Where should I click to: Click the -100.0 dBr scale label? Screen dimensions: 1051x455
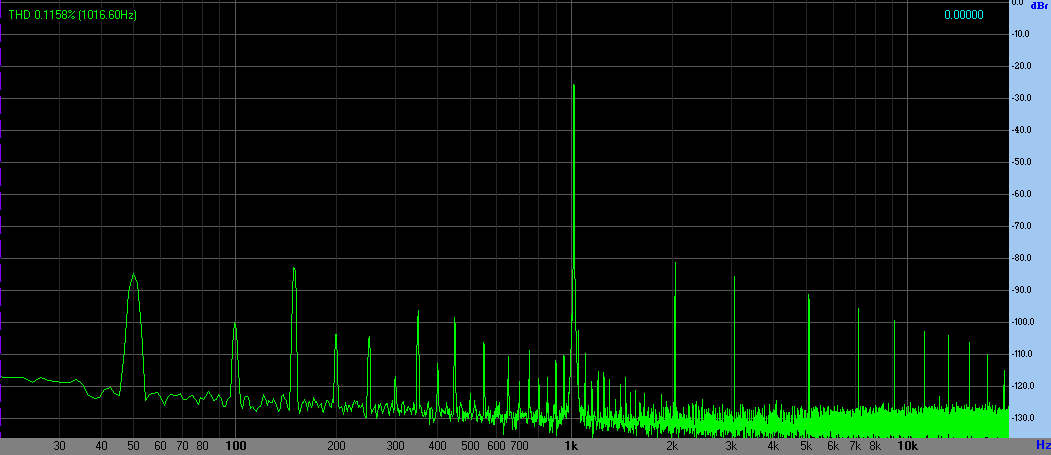pos(1021,322)
